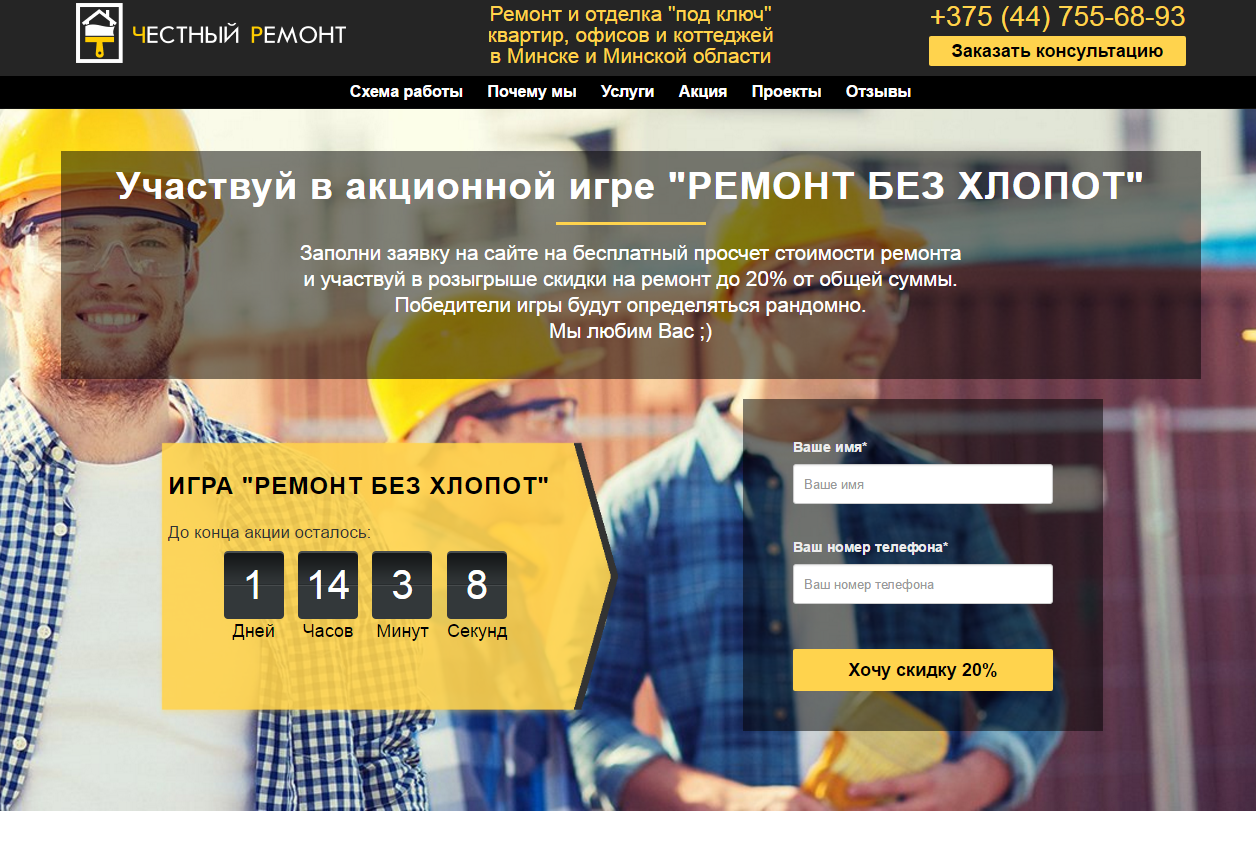
Task: Submit with the "Хочу скидку 20%" button
Action: coord(922,670)
